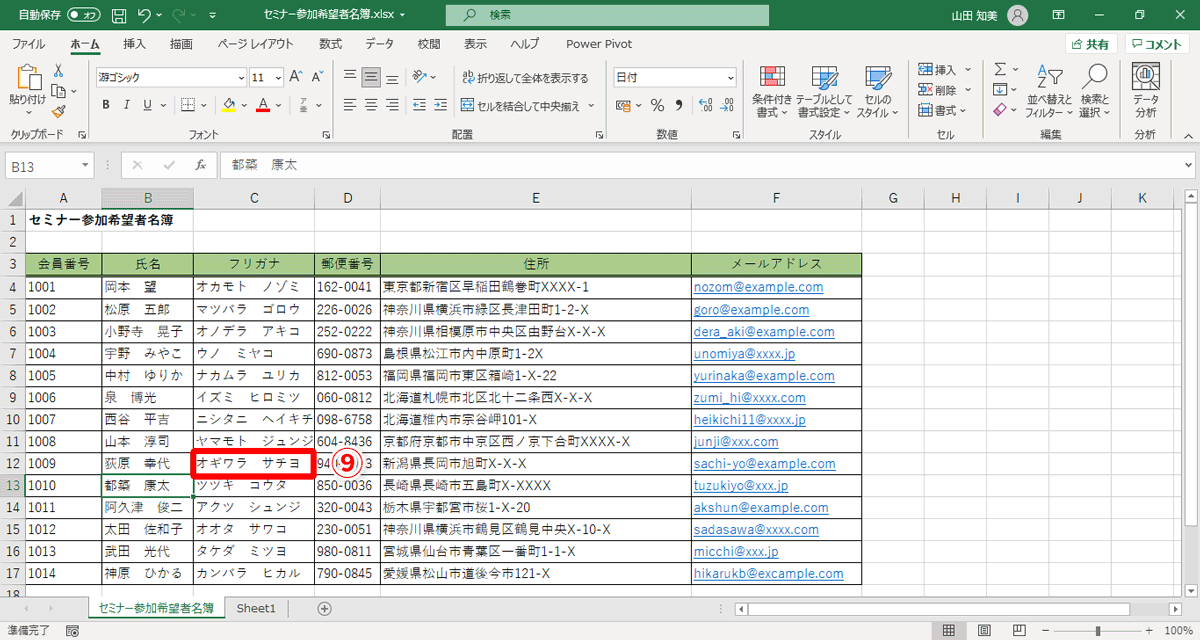The height and width of the screenshot is (640, 1200).
Task: Toggle Middle Align button
Action: [372, 76]
